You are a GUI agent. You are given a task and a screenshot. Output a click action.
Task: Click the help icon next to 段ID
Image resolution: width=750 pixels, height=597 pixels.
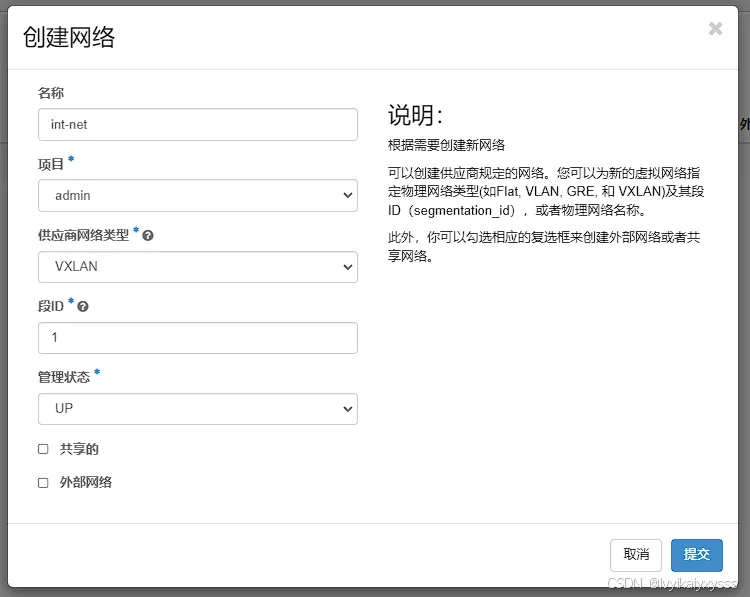(x=83, y=307)
